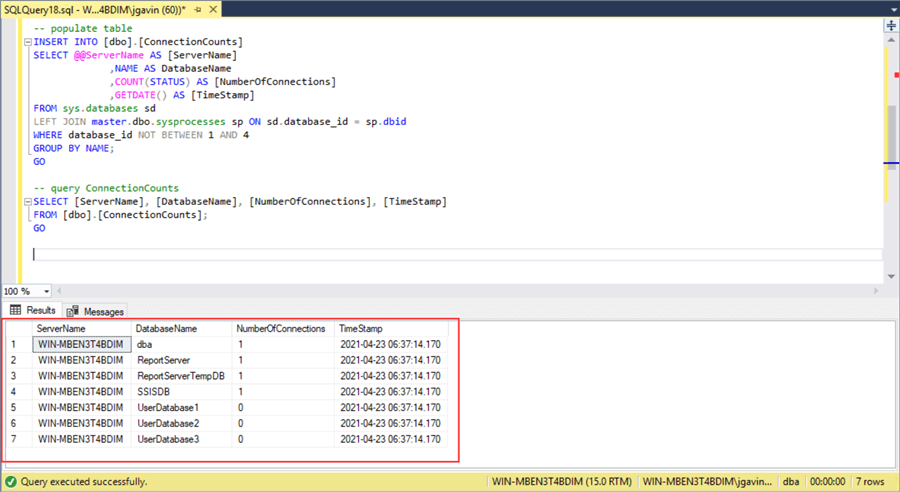
Task: Click the editor horizontal scrollbar right arrow
Action: 876,291
